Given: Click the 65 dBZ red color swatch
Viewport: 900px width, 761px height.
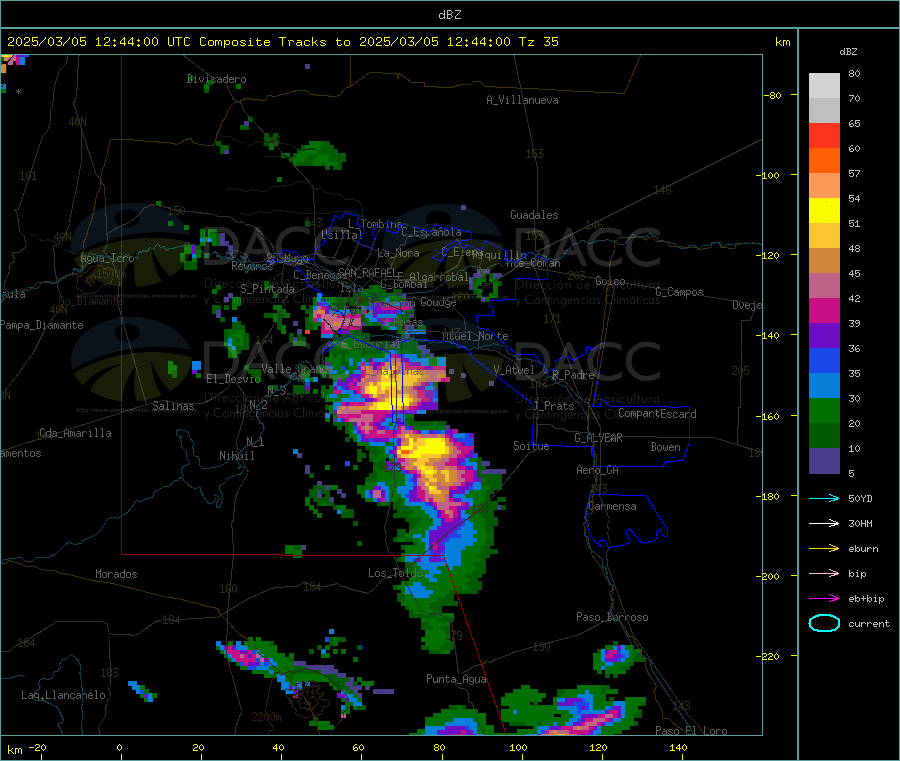Looking at the screenshot, I should 824,135.
